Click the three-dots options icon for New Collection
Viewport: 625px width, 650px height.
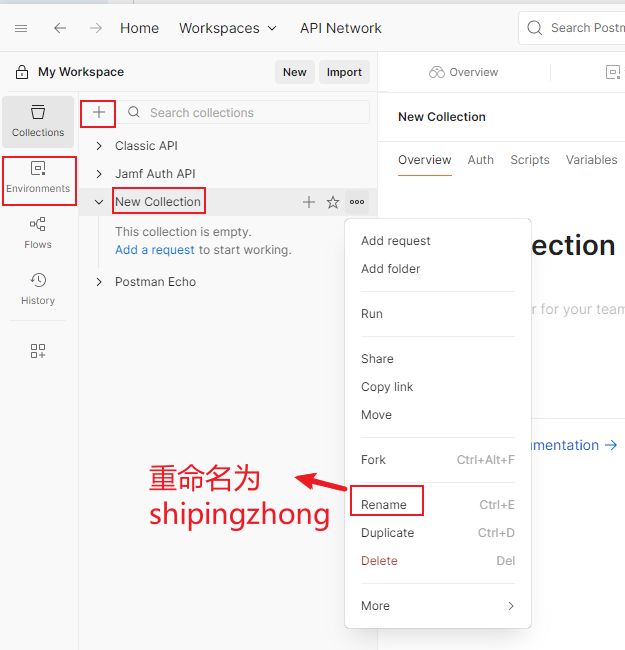(357, 202)
